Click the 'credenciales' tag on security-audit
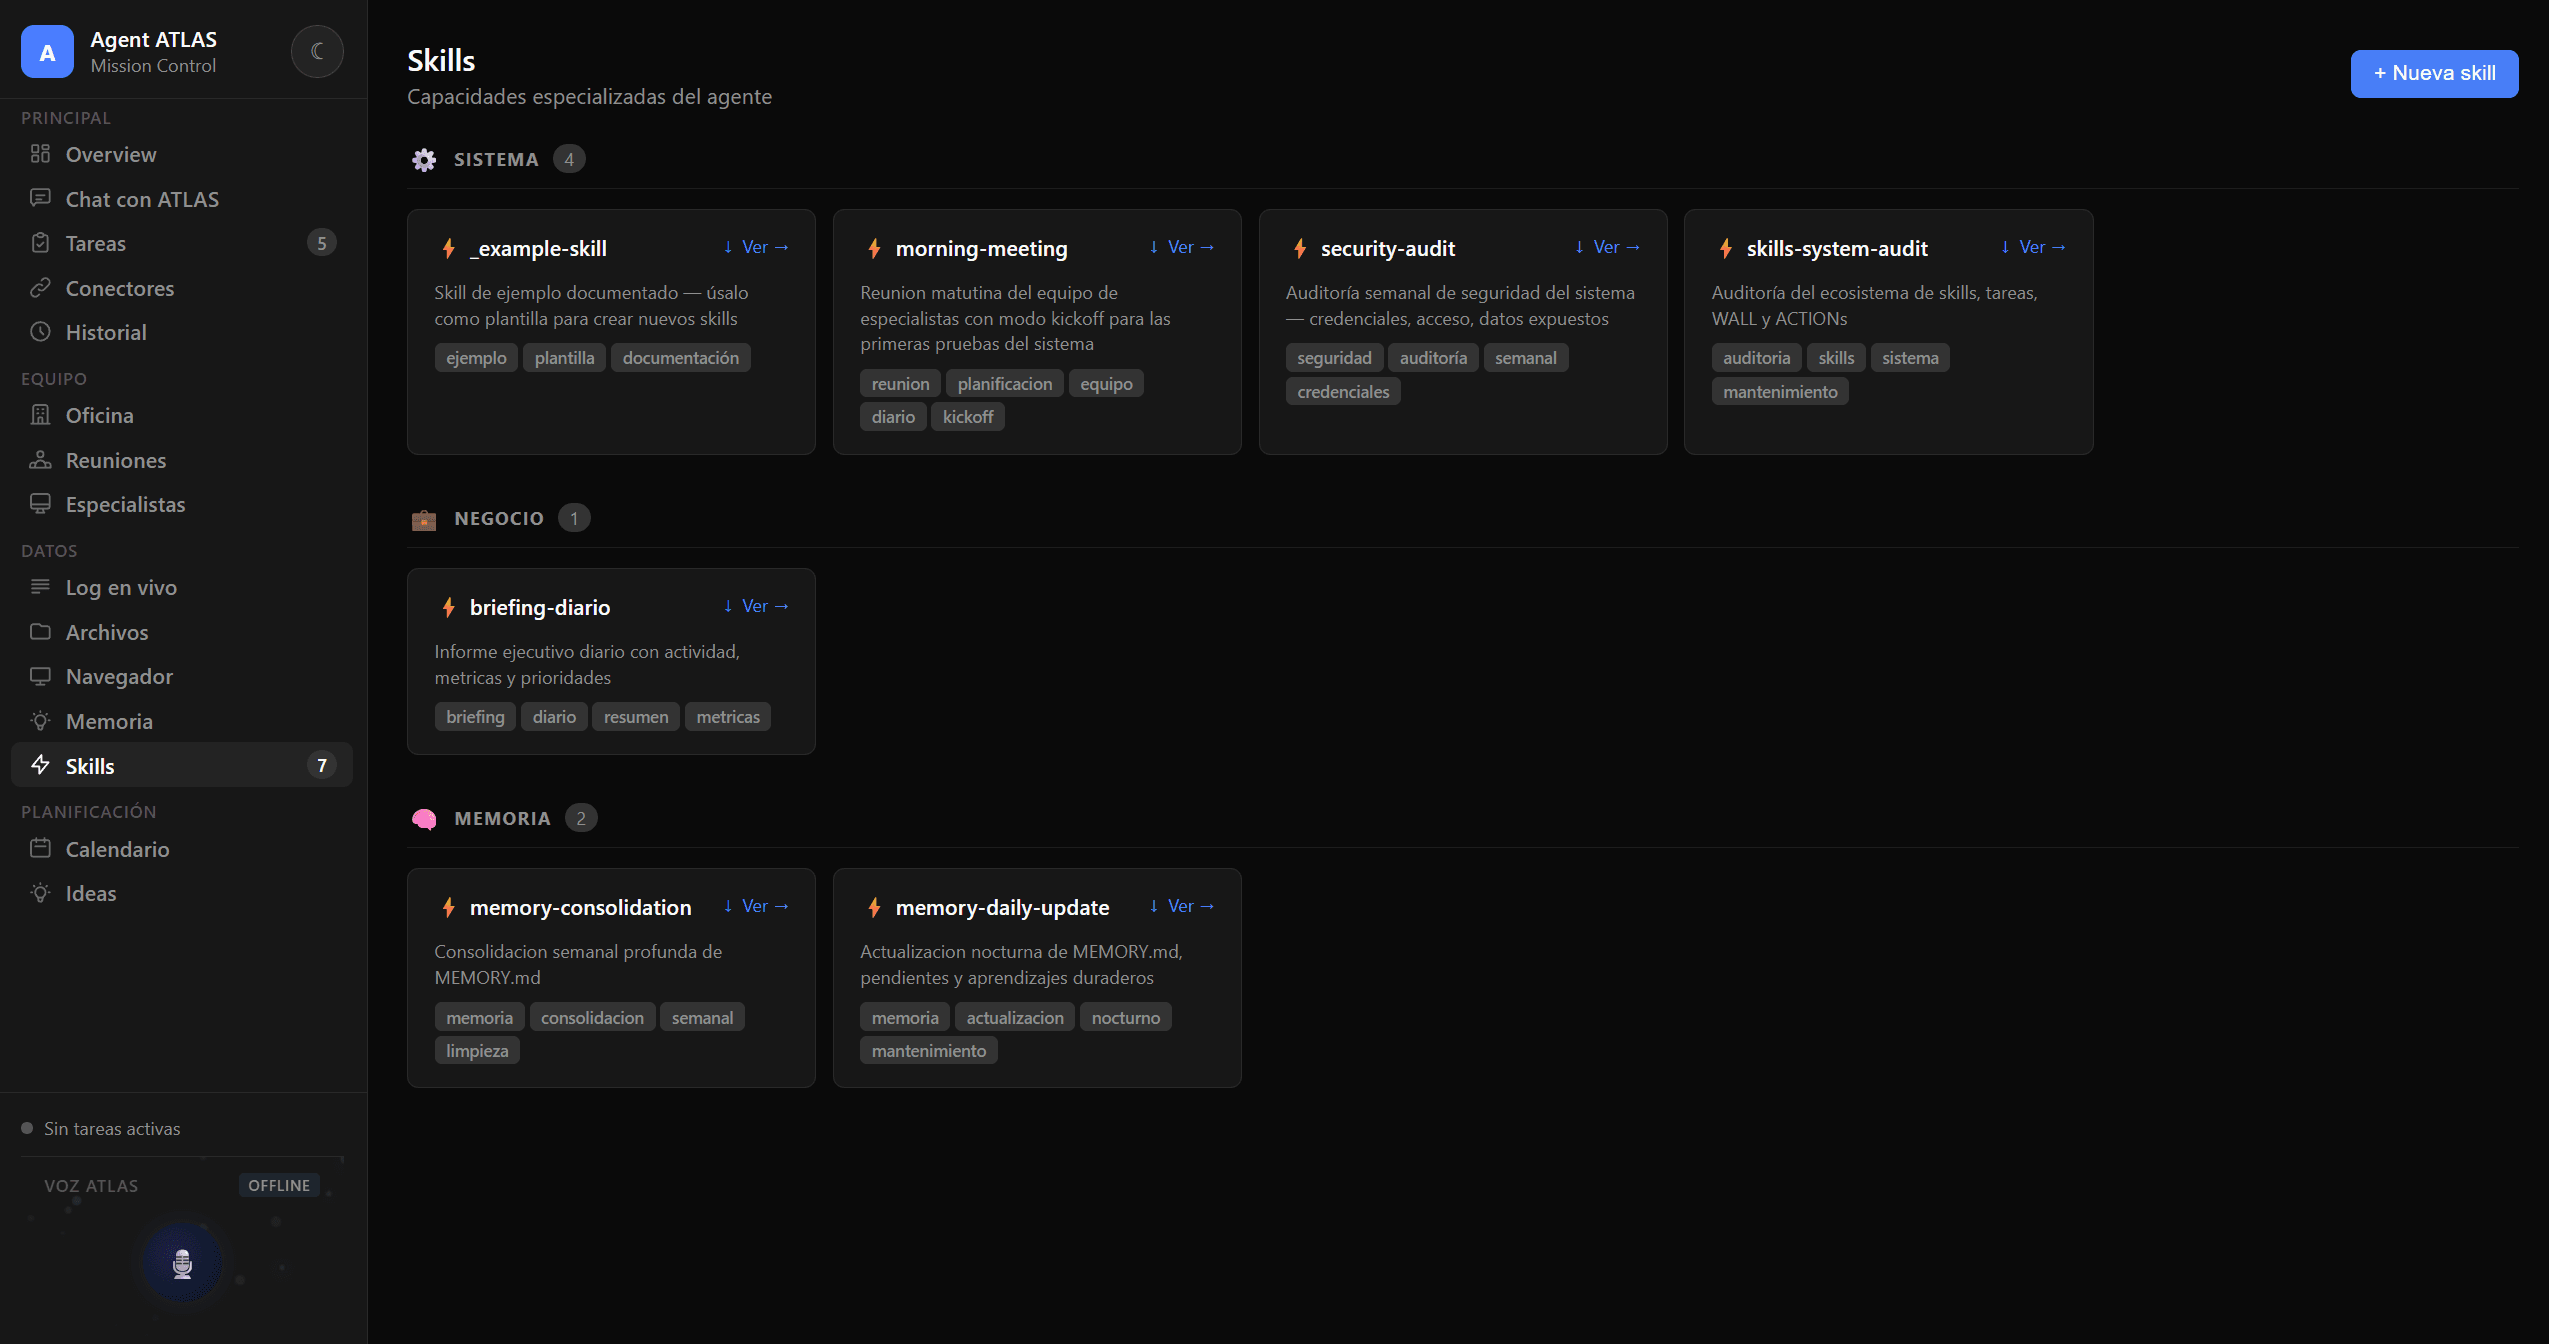The image size is (2549, 1344). (x=1343, y=392)
